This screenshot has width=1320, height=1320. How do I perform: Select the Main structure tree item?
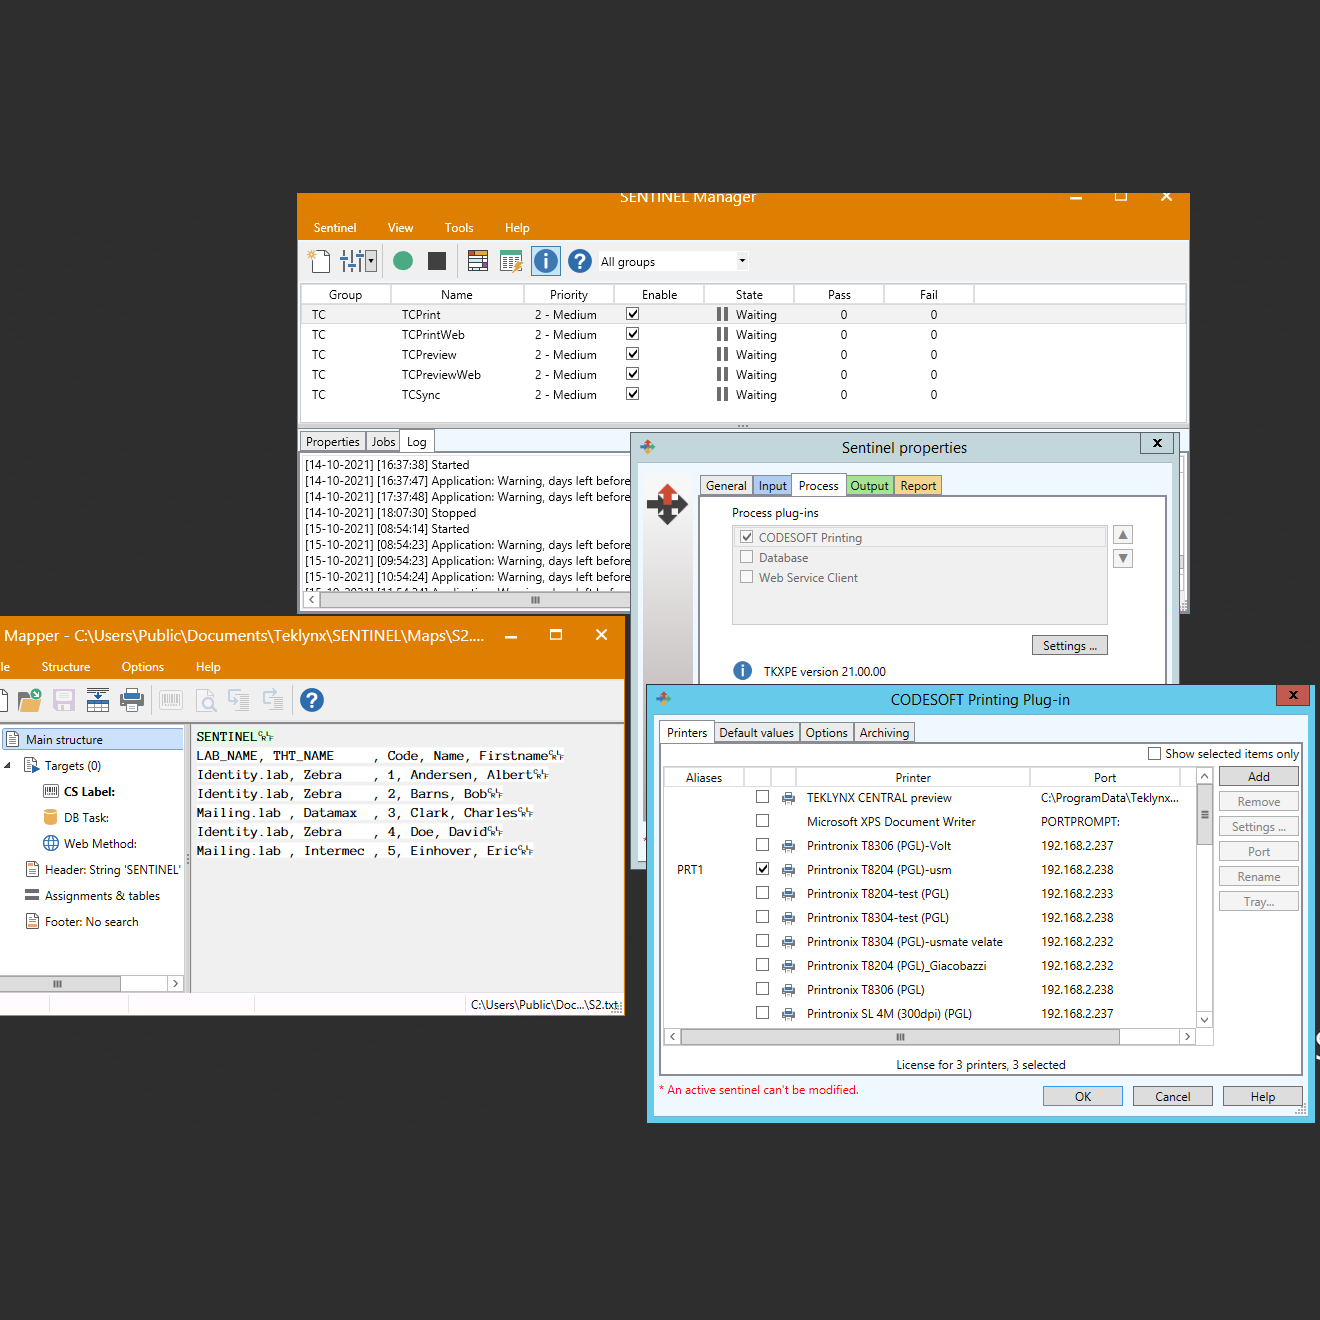93,739
